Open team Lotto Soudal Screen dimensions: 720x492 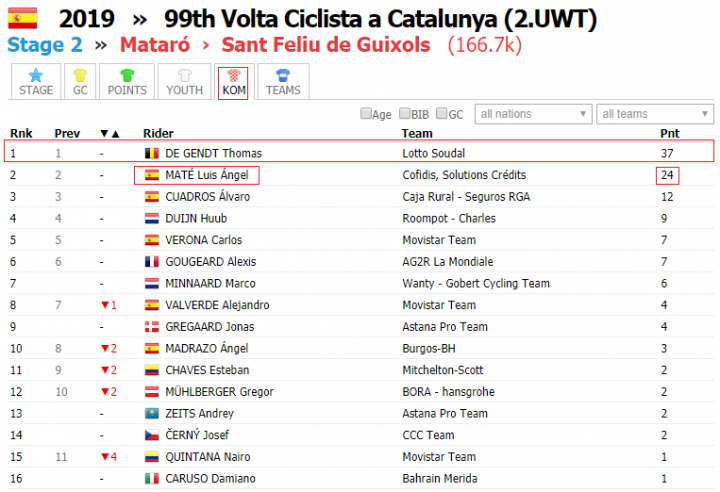point(433,153)
